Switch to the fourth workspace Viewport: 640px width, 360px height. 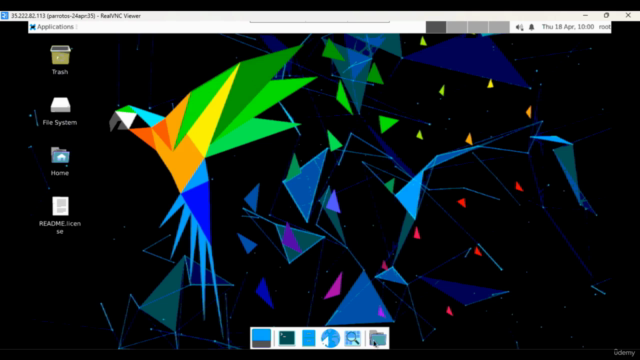pos(499,27)
